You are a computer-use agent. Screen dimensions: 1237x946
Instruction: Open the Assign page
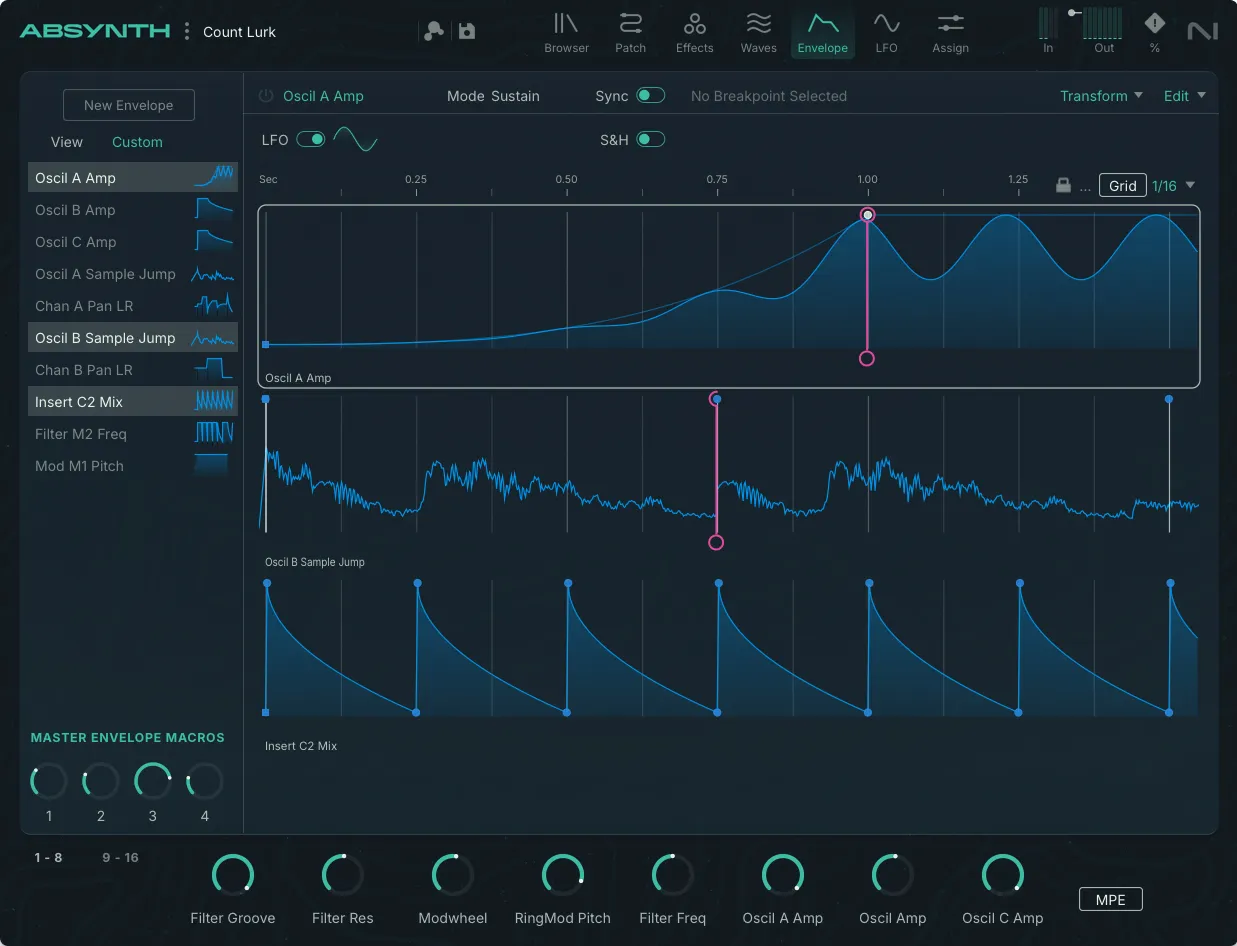[950, 33]
